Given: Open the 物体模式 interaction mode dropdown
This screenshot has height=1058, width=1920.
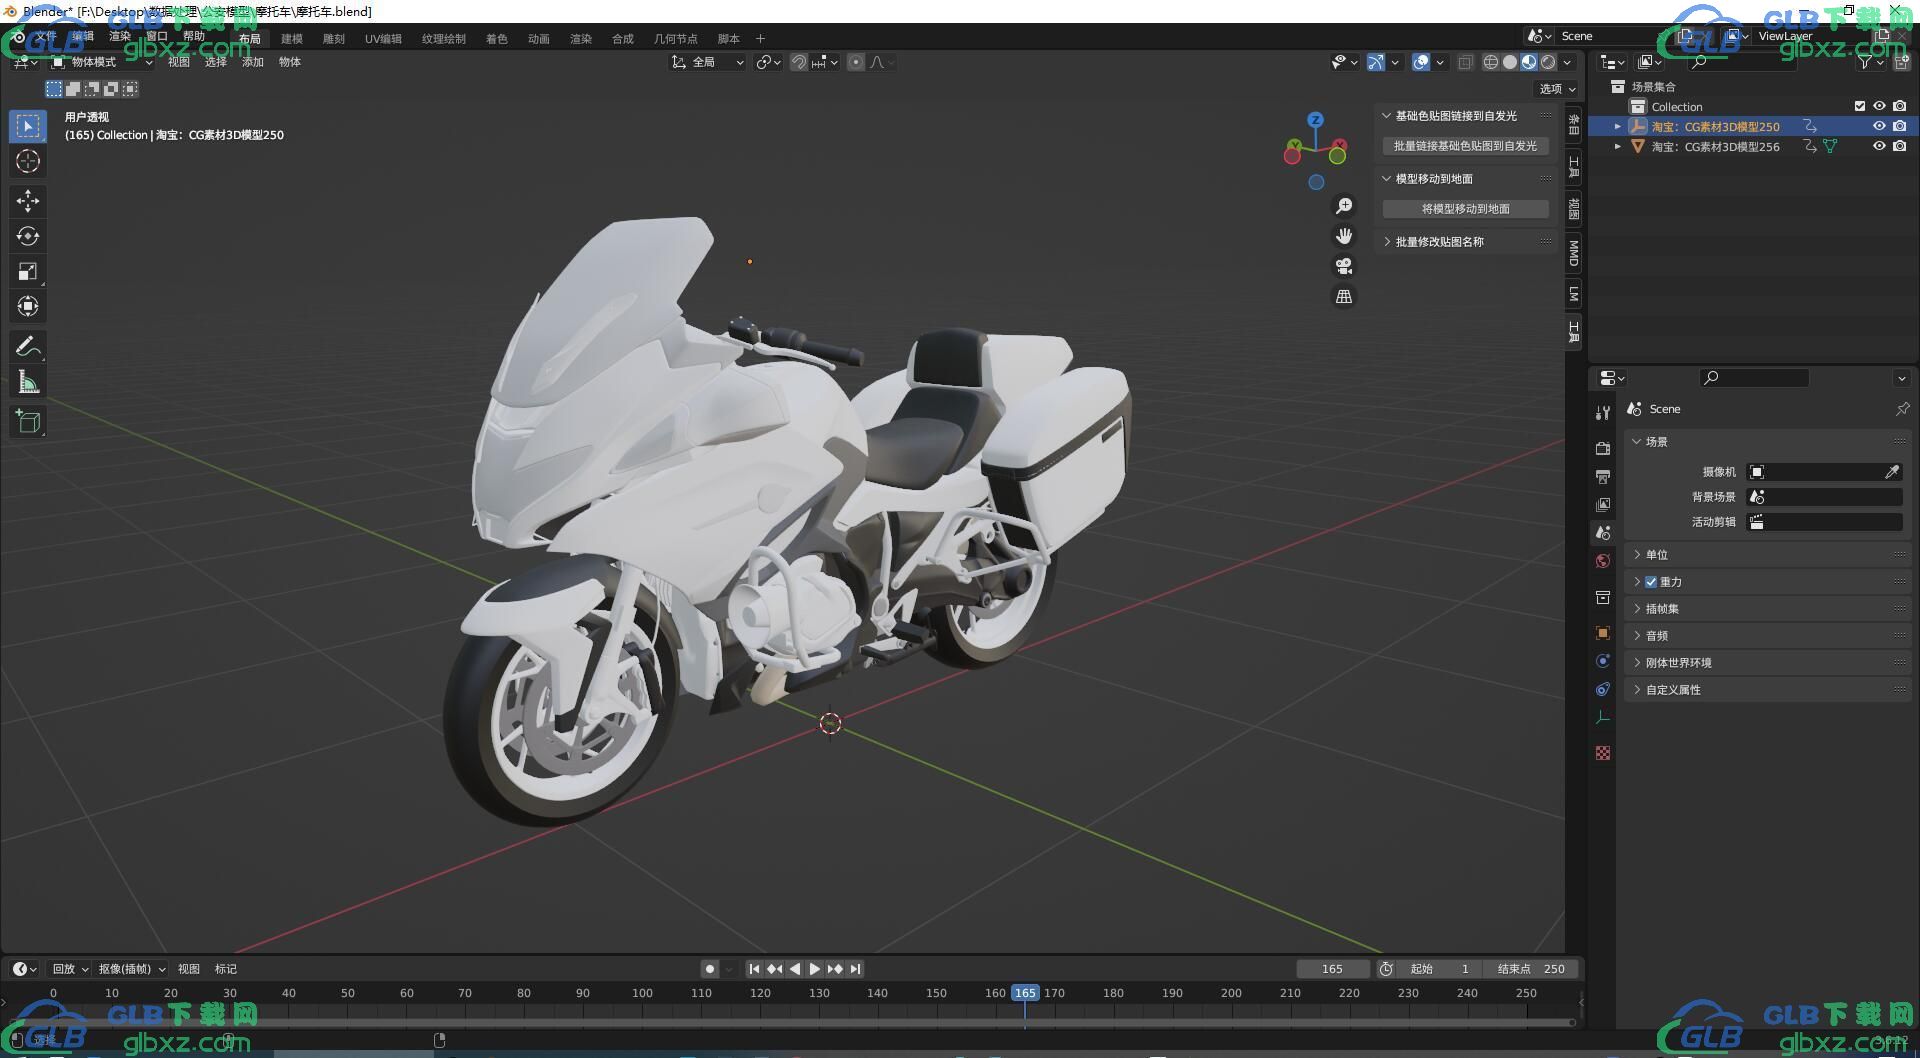Looking at the screenshot, I should click(103, 62).
